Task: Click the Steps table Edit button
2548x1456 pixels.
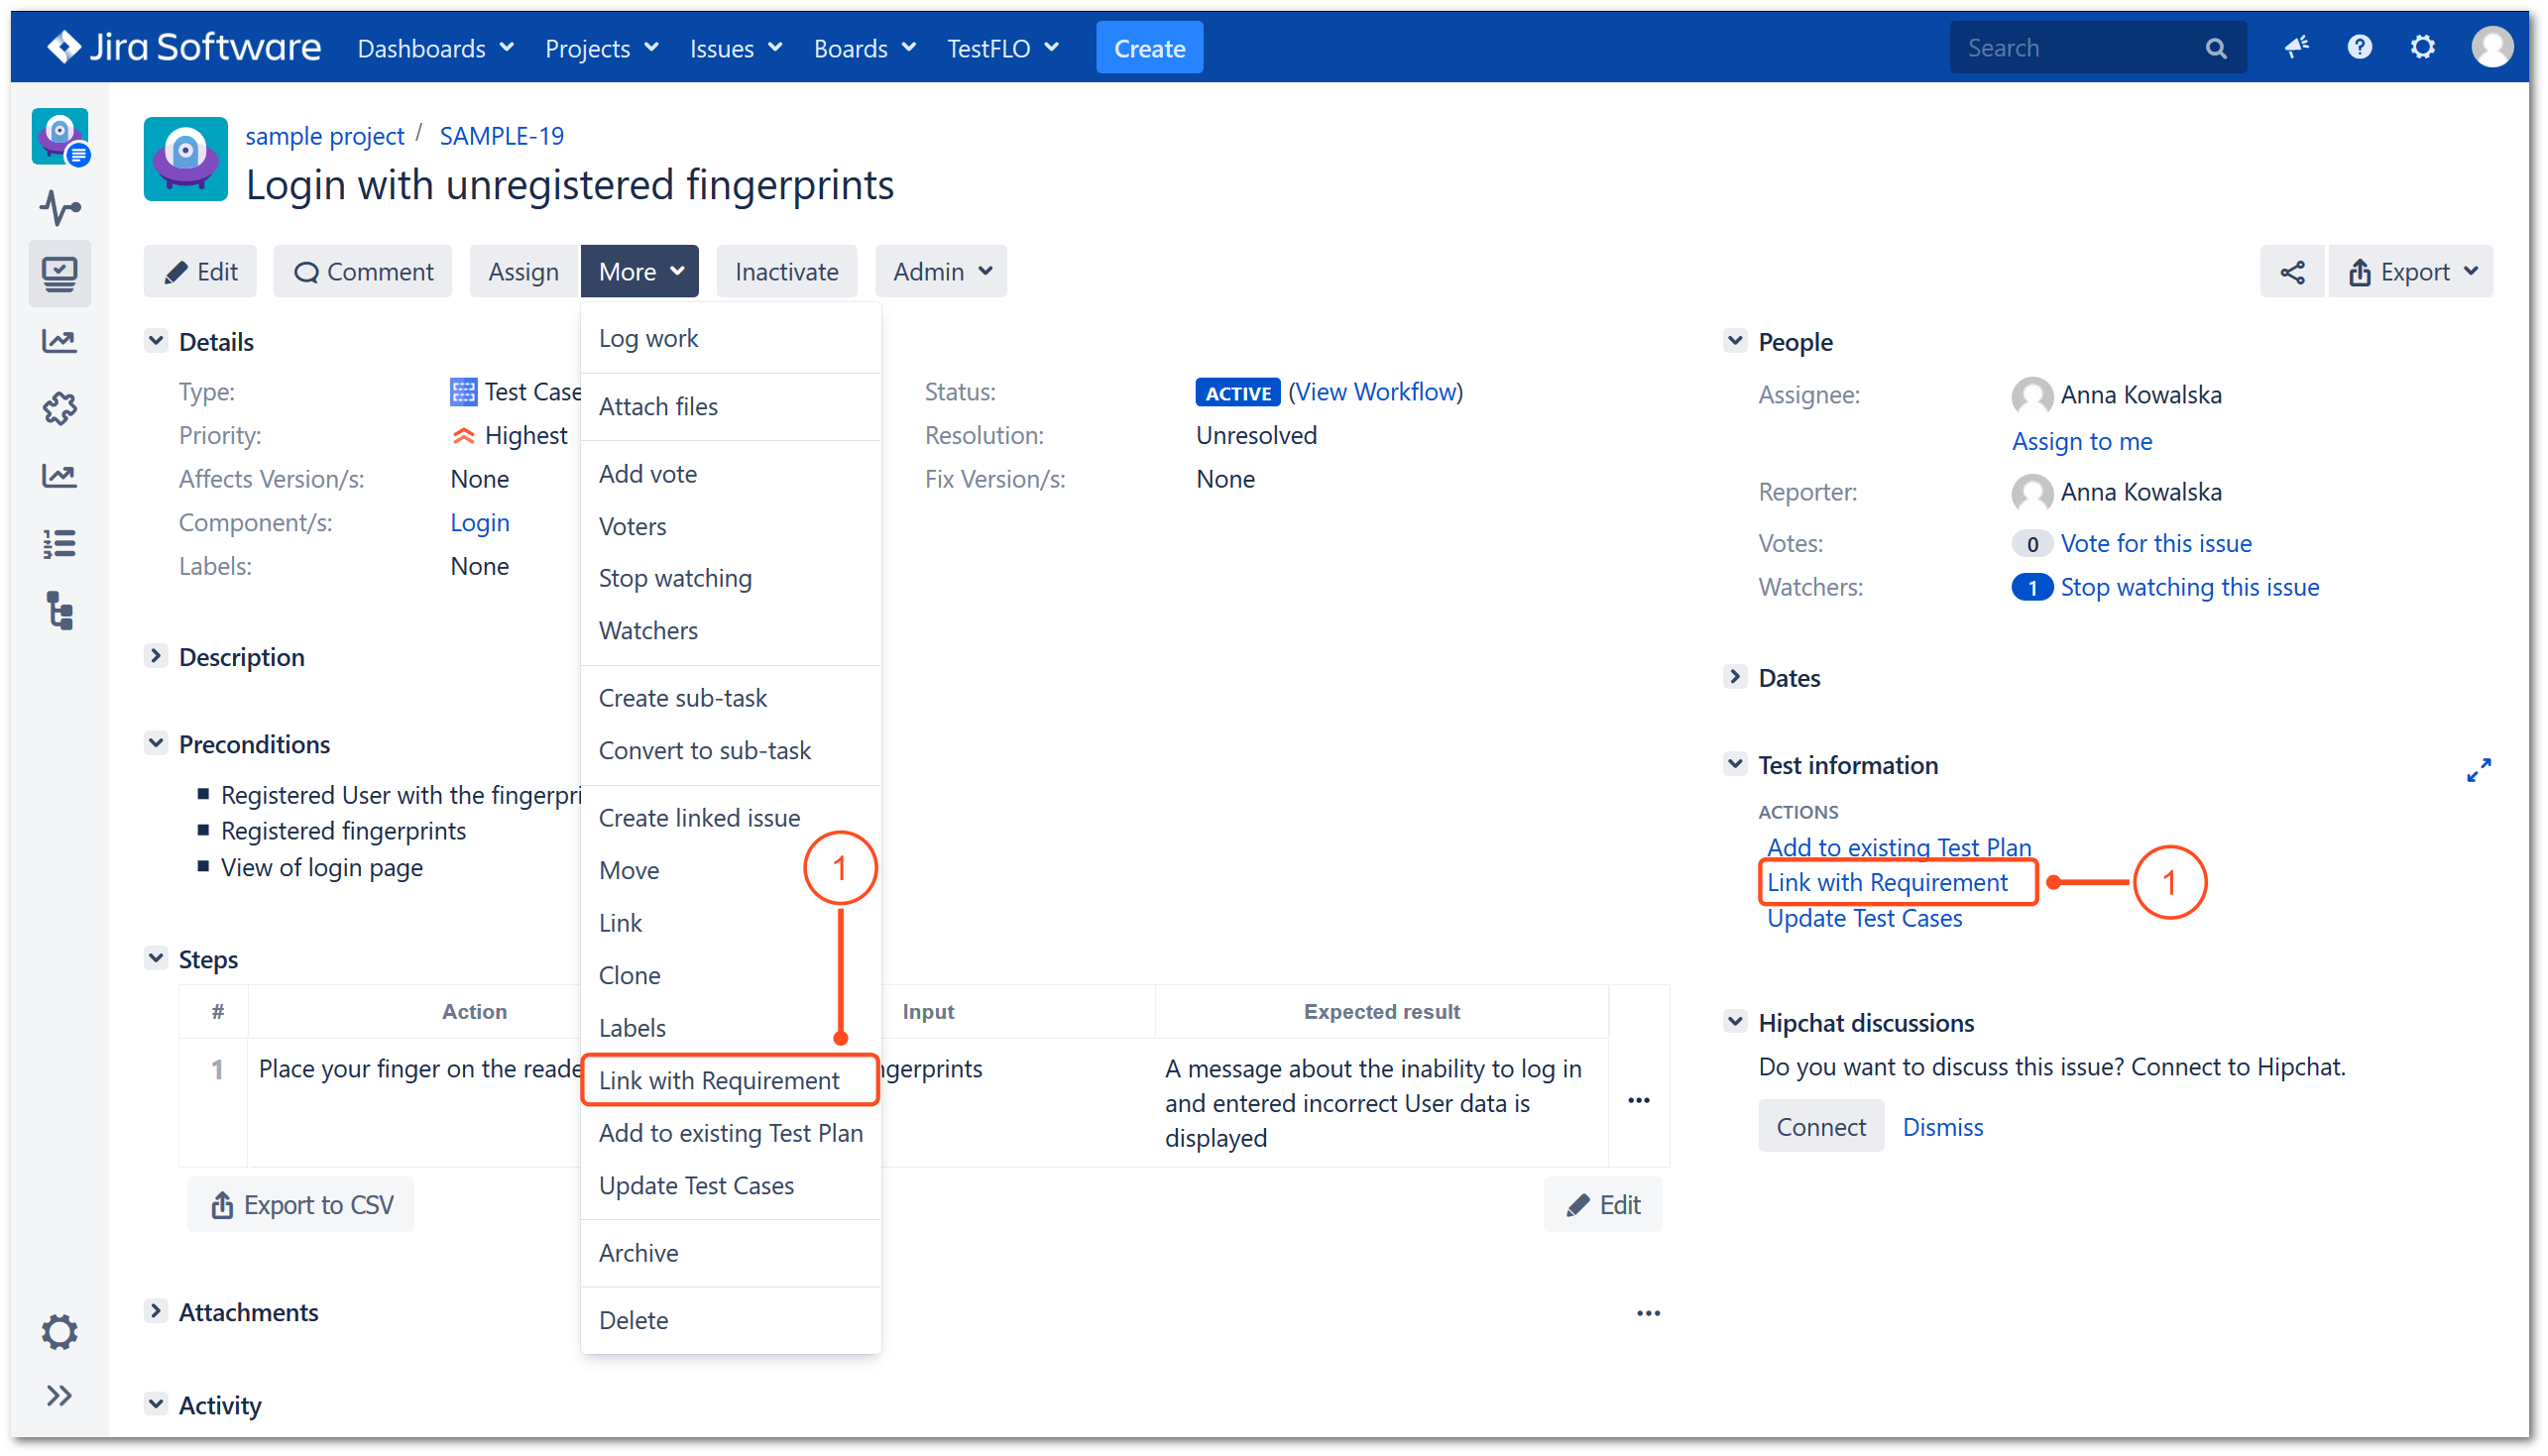Action: pos(1603,1204)
